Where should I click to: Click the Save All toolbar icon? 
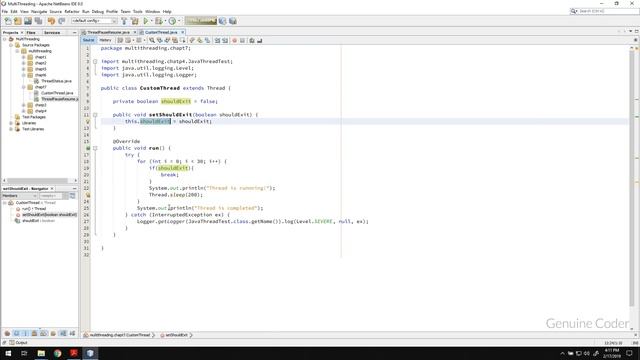pos(38,21)
